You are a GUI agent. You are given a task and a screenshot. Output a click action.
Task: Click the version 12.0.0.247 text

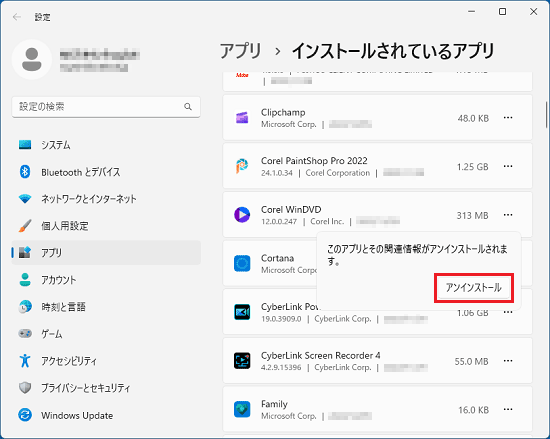click(x=279, y=221)
